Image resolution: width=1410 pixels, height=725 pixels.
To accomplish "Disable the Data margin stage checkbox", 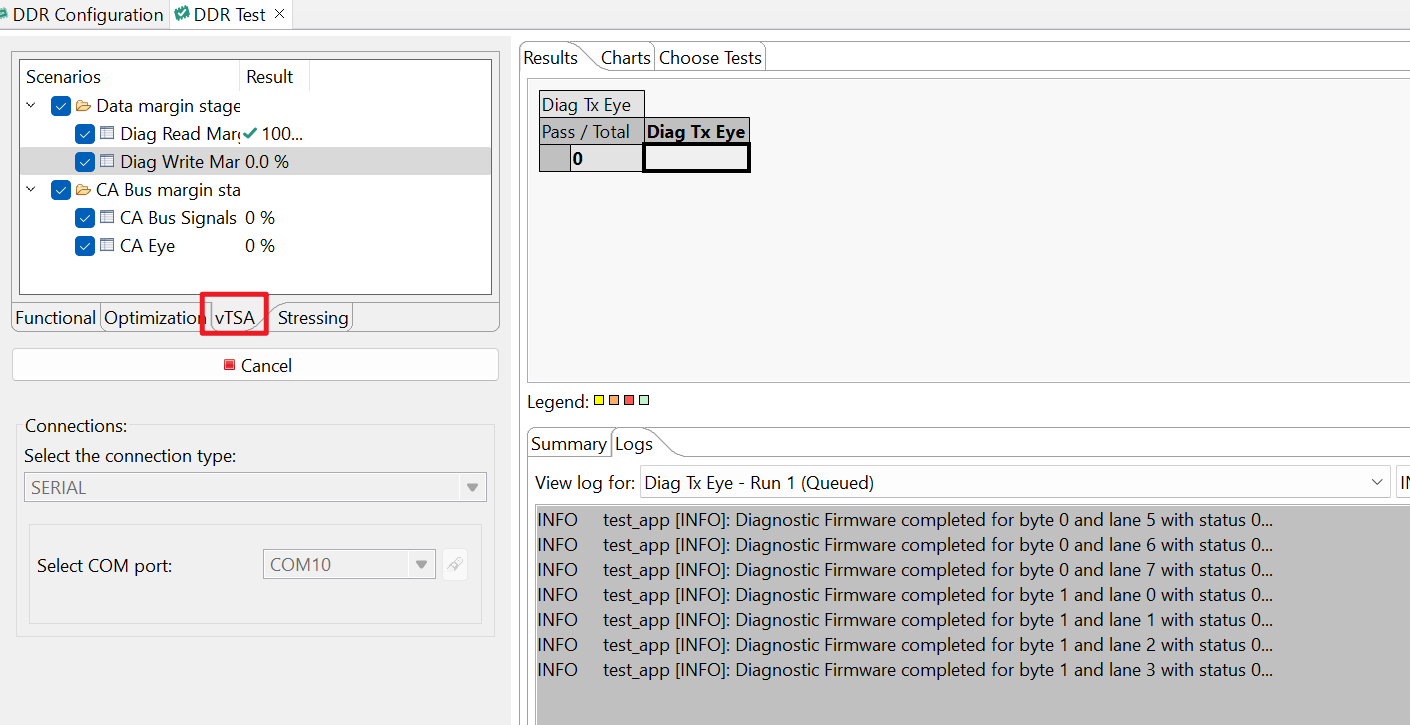I will [60, 105].
